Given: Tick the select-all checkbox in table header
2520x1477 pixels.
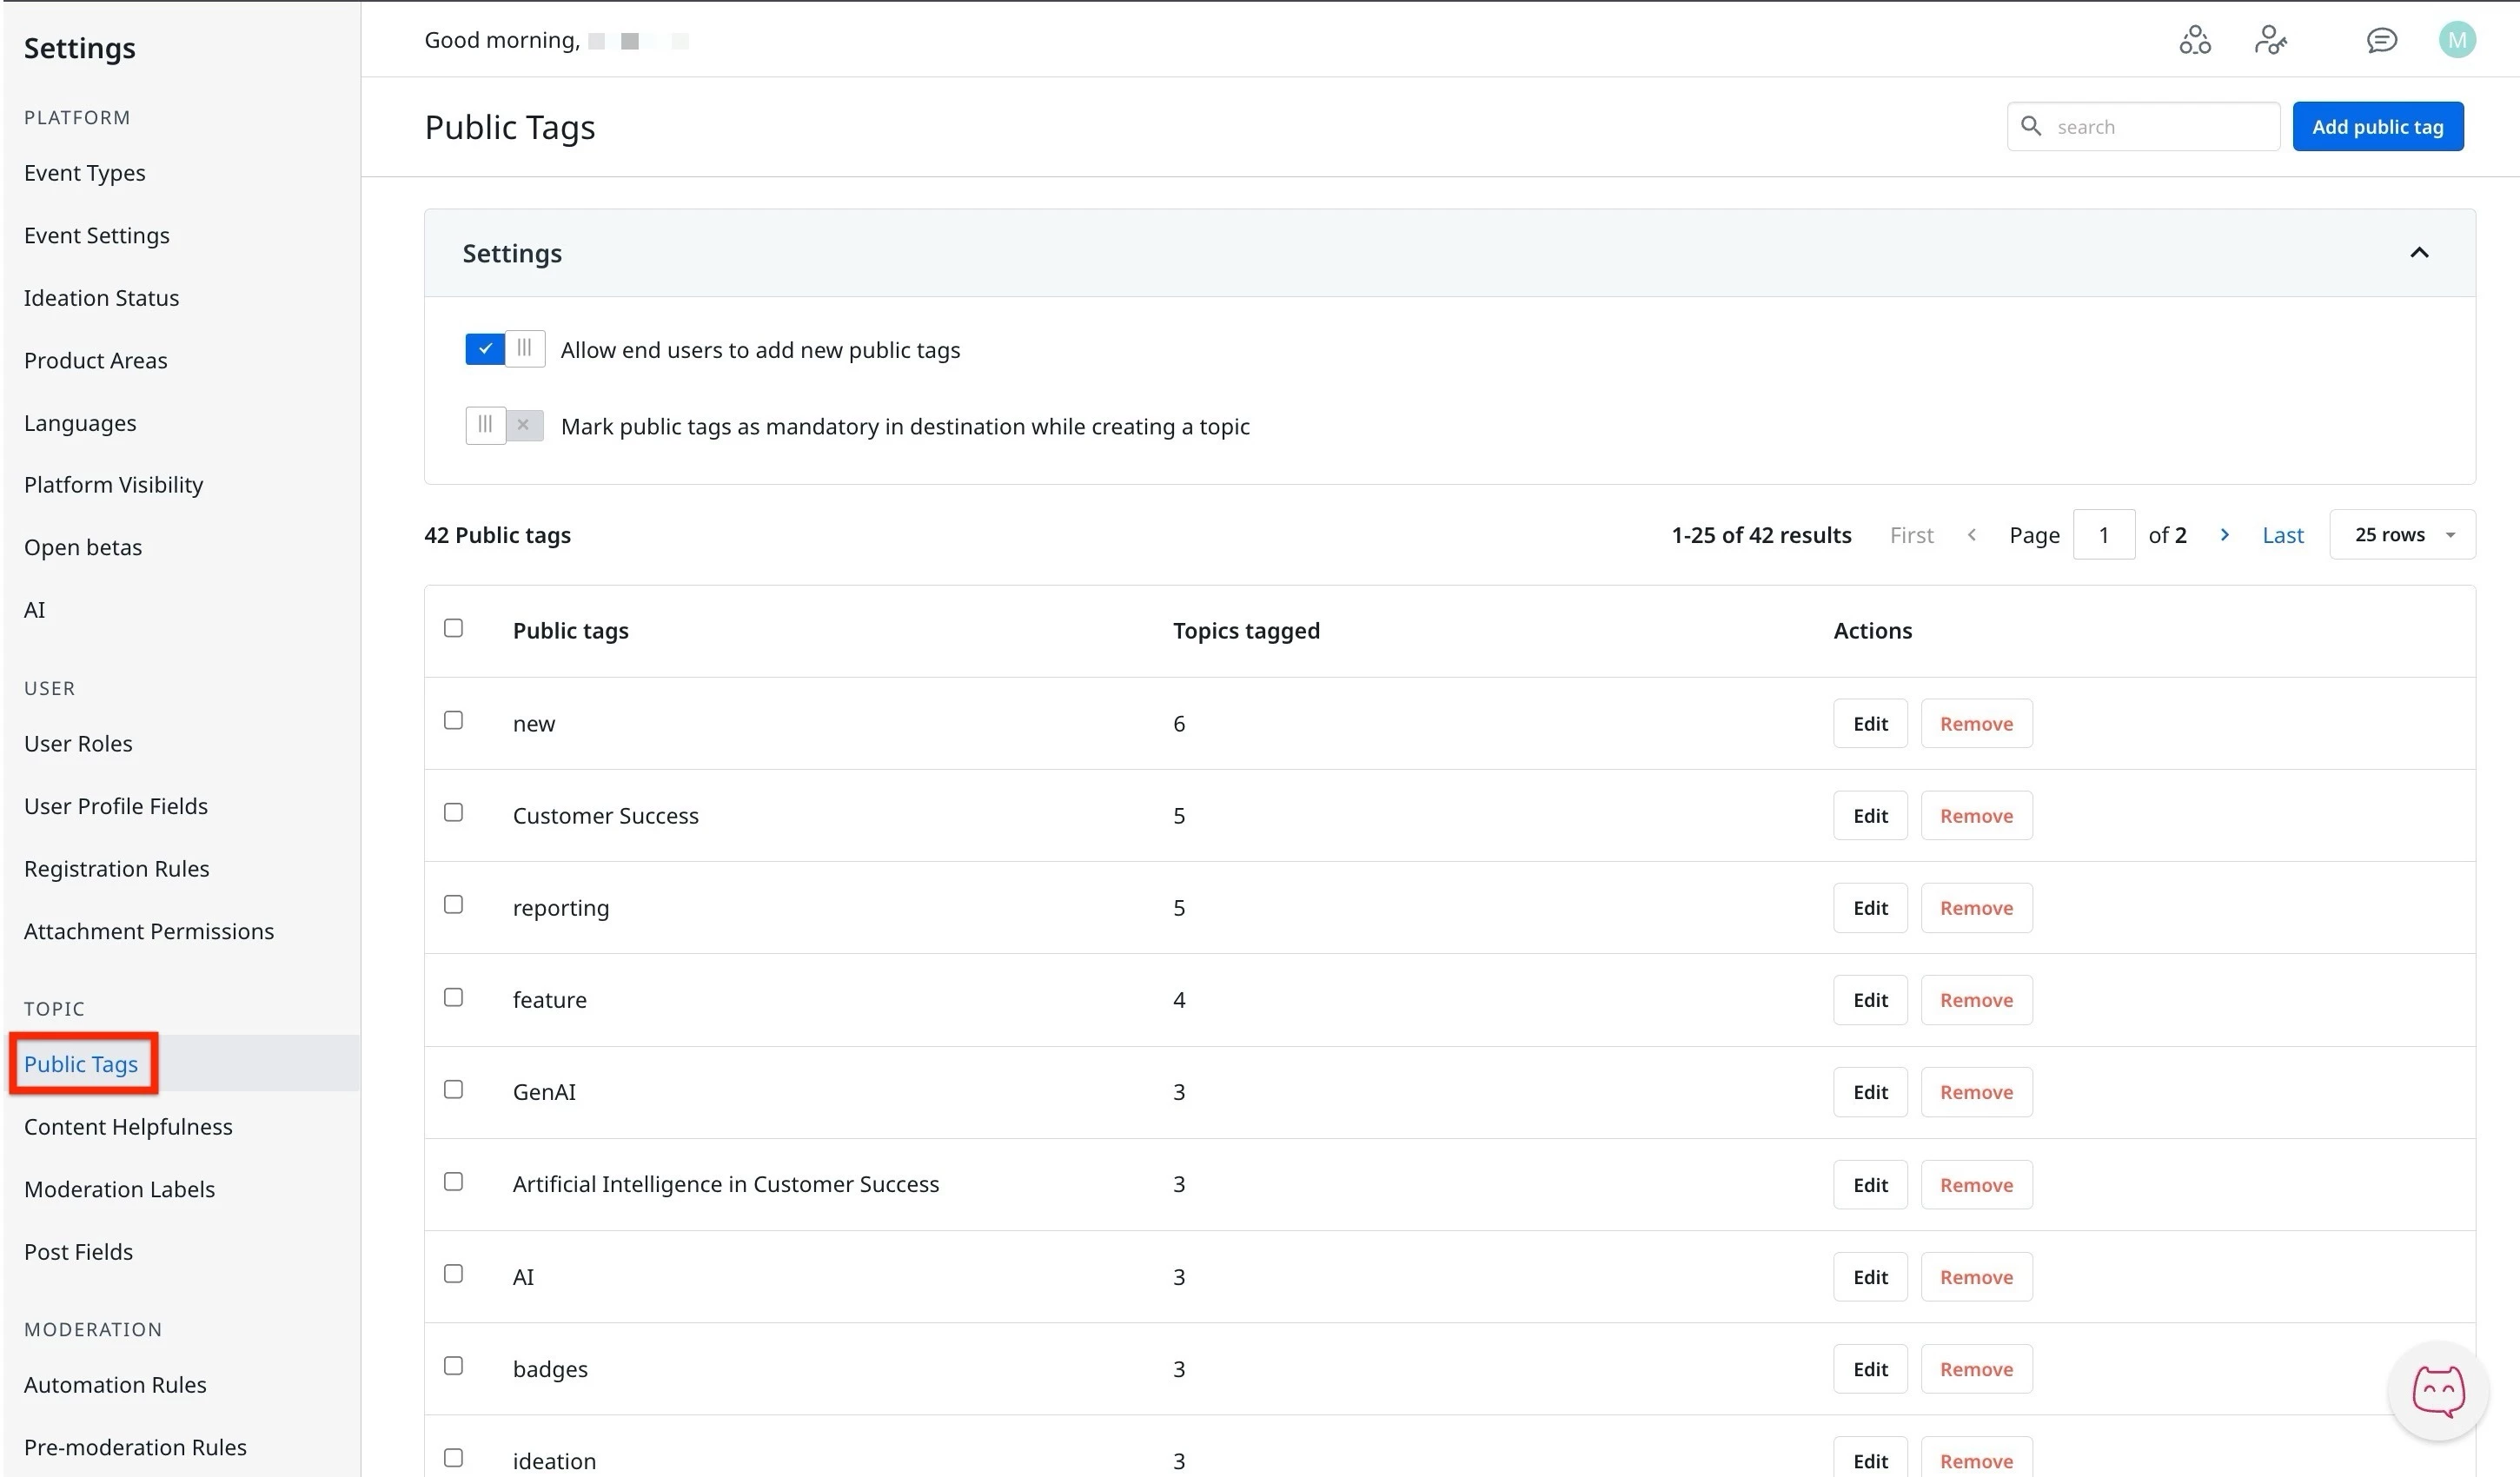Looking at the screenshot, I should point(453,628).
